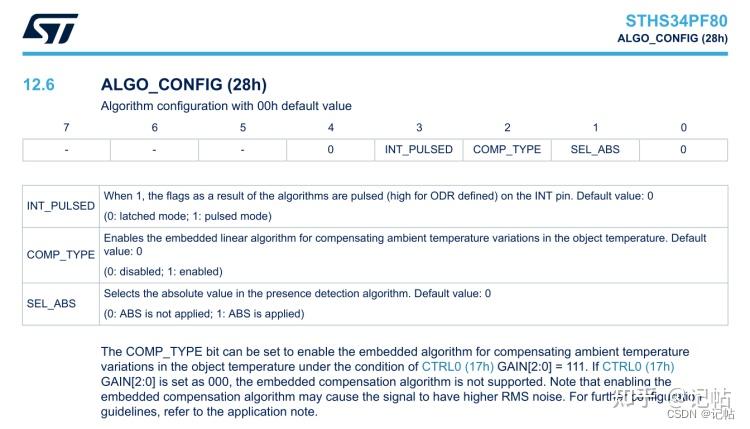Click bit number 3 above the register table
750x429 pixels.
419,127
